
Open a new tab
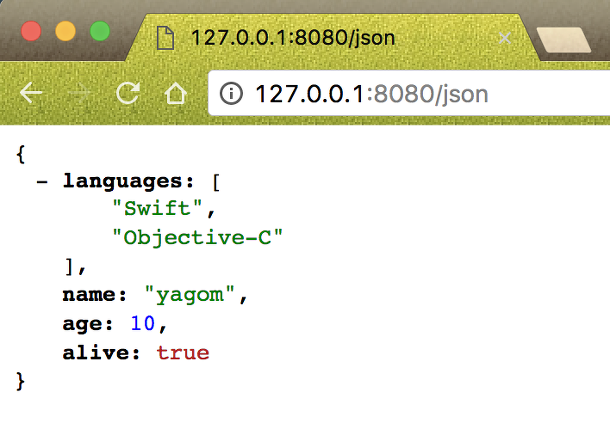point(564,39)
